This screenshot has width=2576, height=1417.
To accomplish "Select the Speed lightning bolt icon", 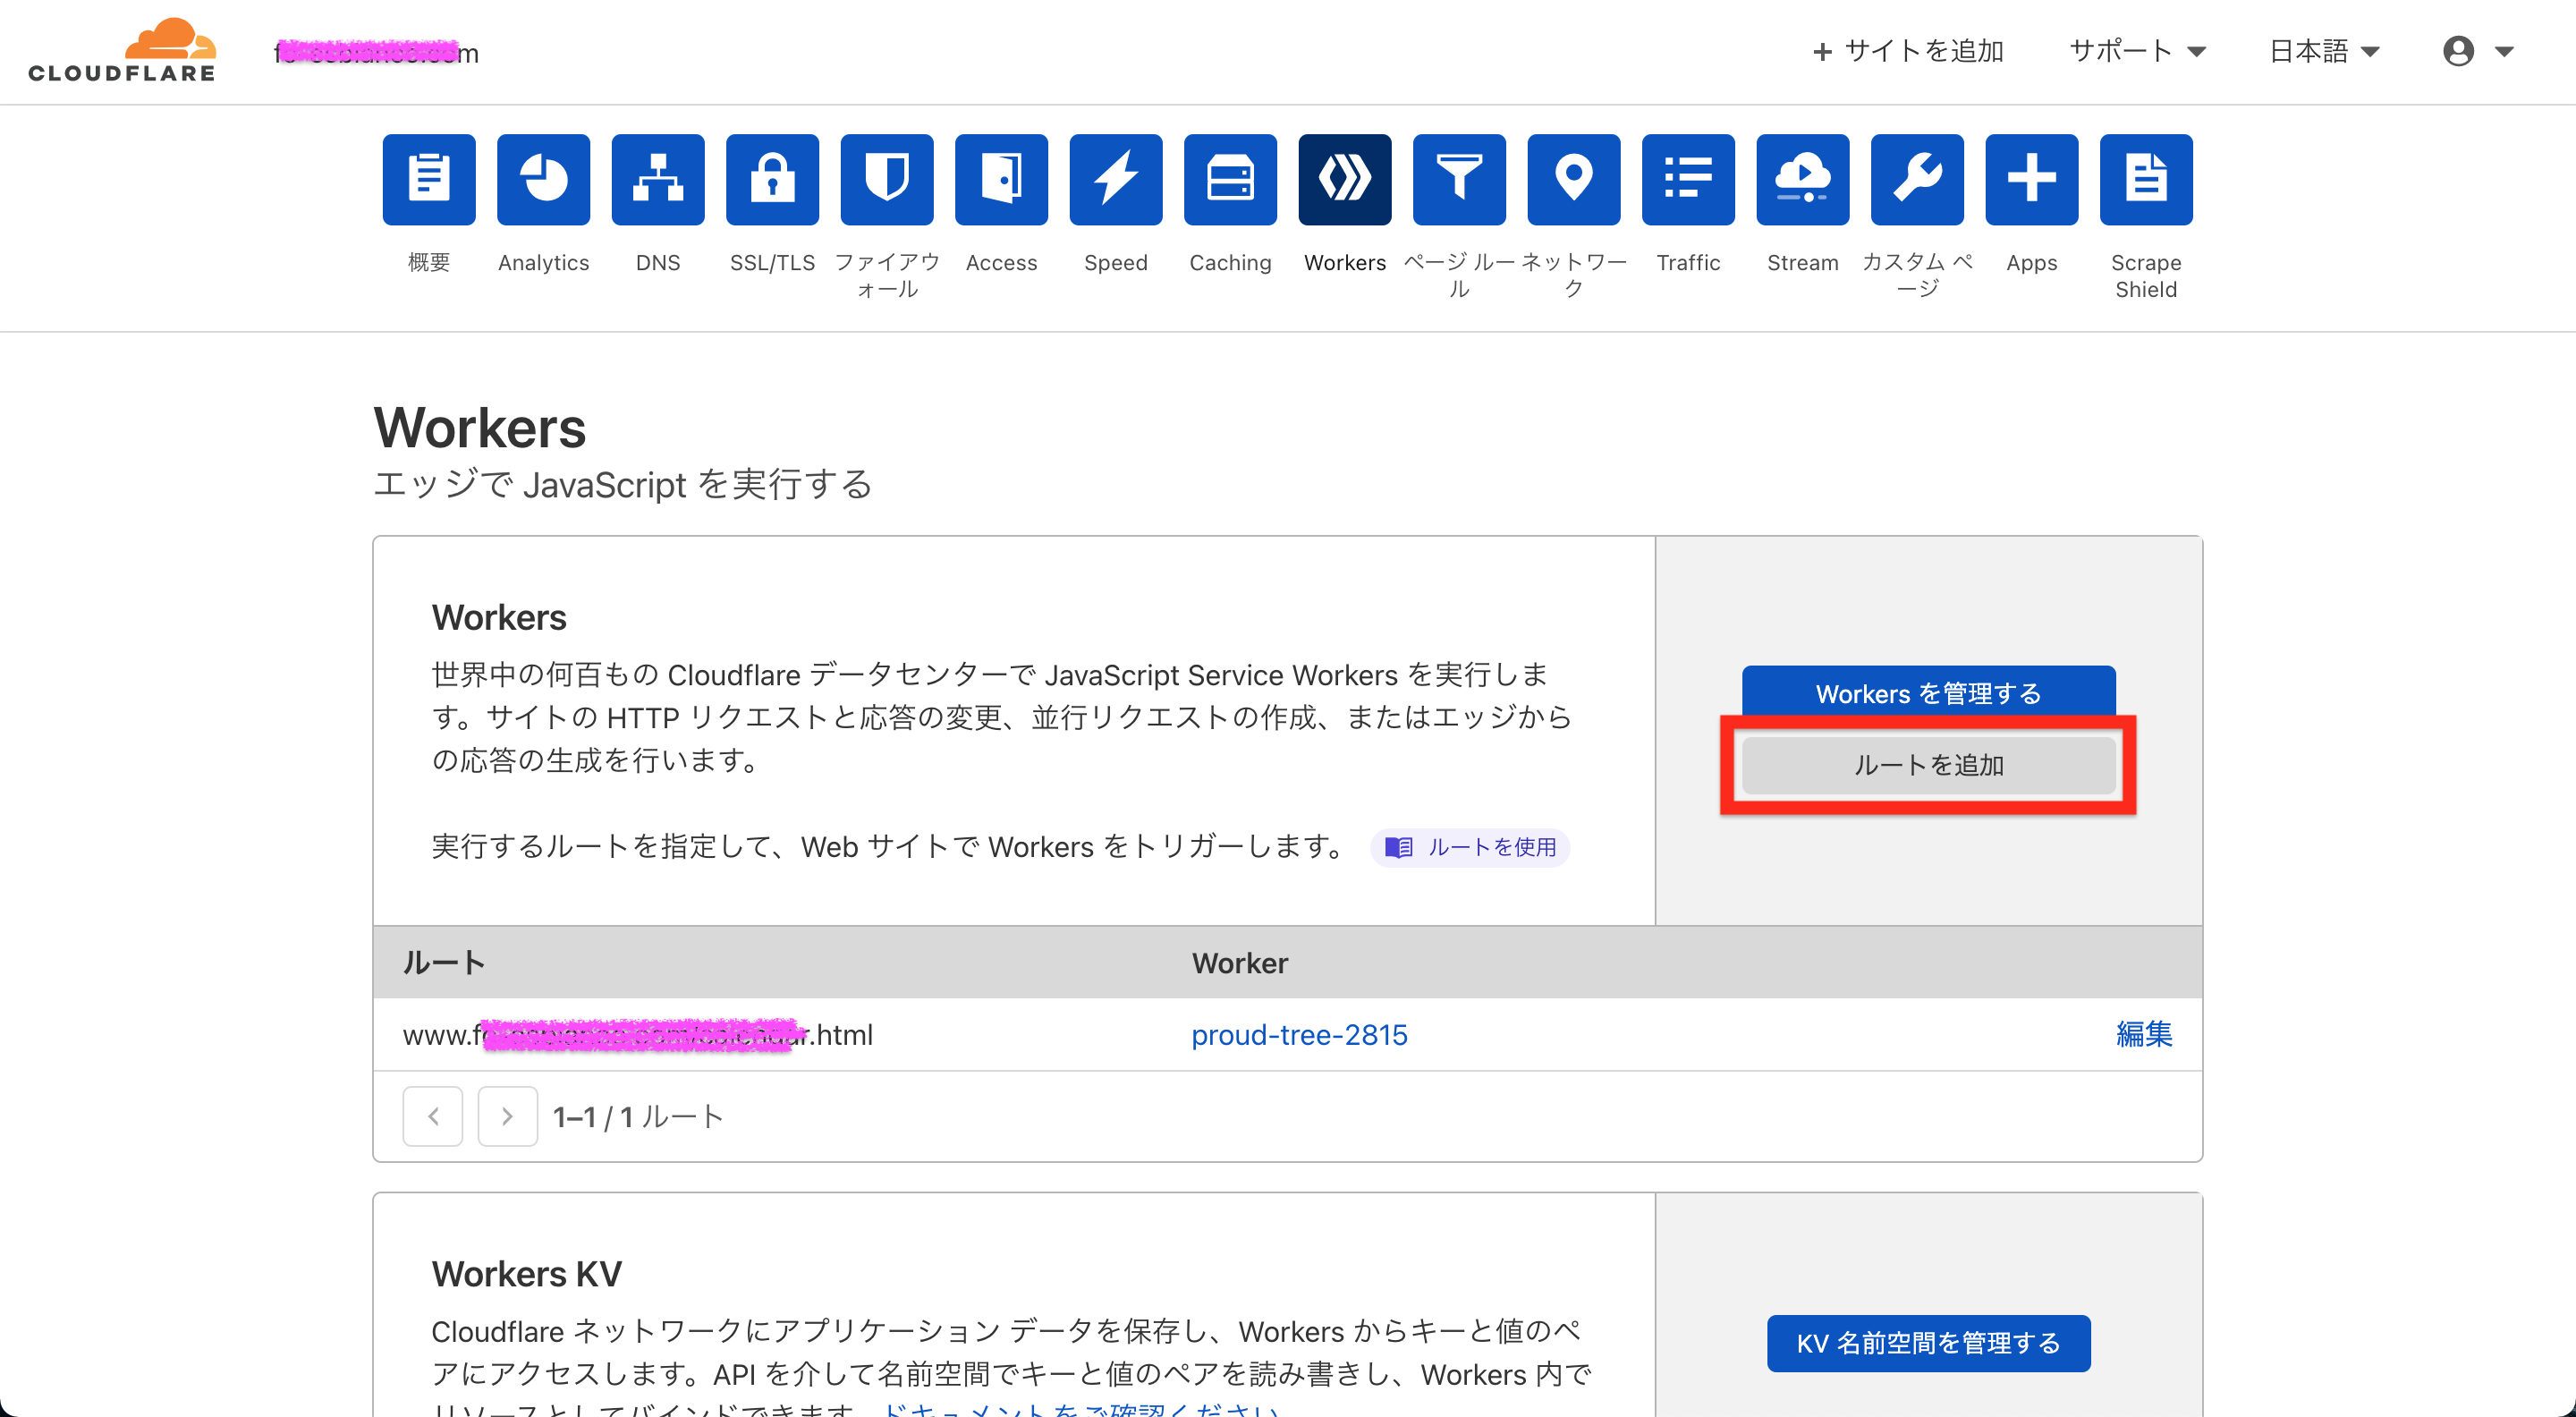I will point(1115,180).
